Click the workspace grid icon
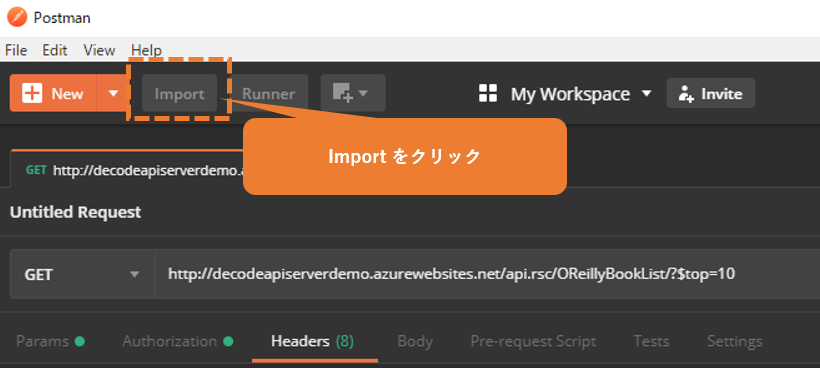The width and height of the screenshot is (820, 368). [x=488, y=94]
